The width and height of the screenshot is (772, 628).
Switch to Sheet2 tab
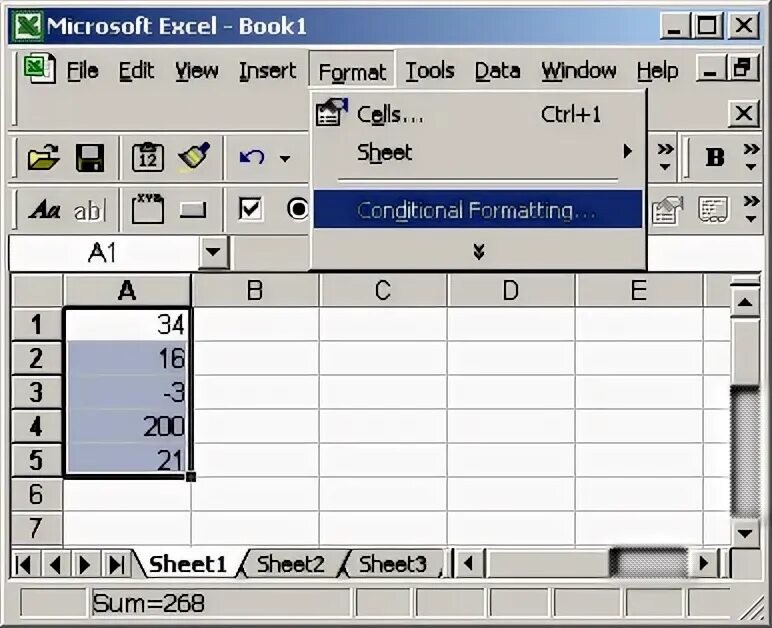coord(291,564)
